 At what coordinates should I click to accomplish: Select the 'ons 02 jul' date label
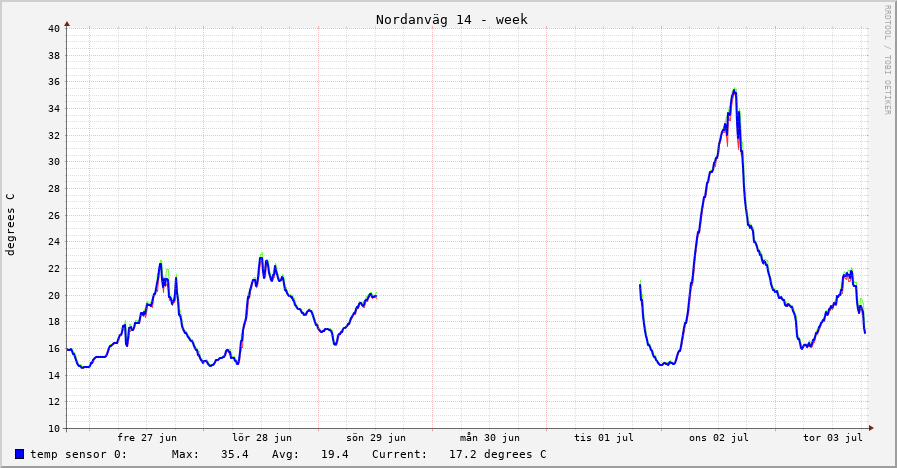tap(719, 438)
